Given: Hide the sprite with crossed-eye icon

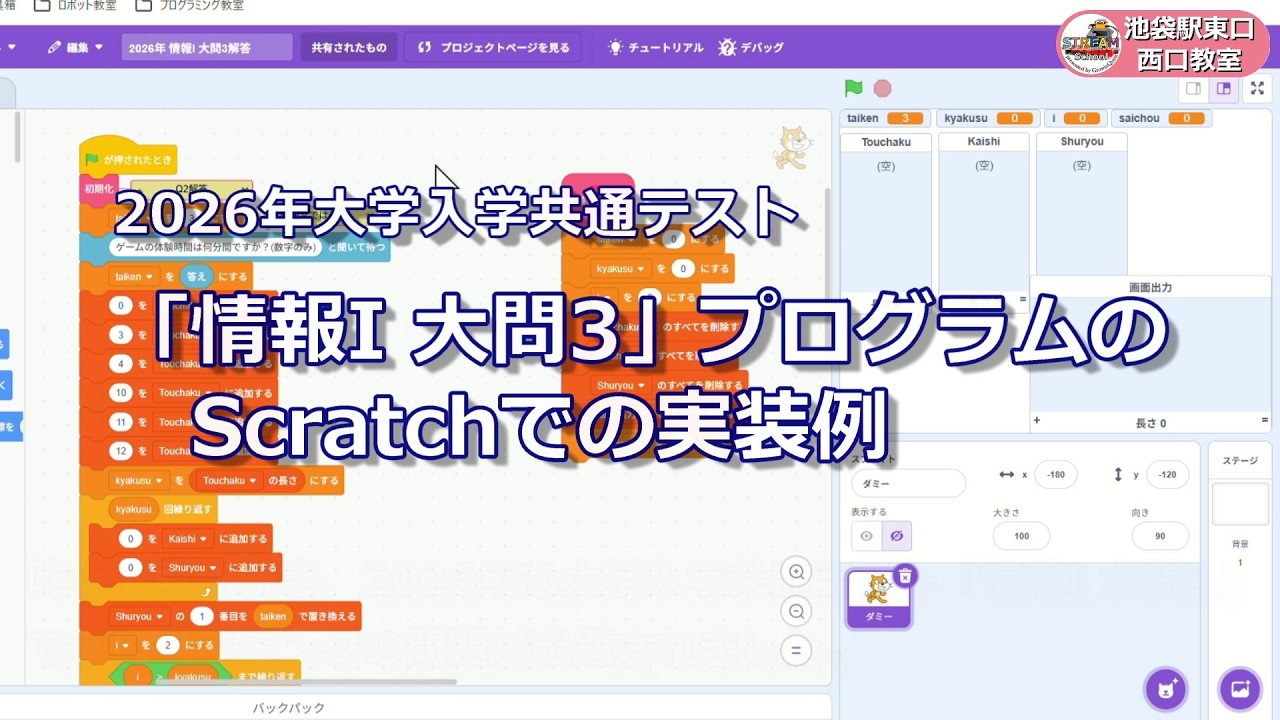Looking at the screenshot, I should 896,536.
